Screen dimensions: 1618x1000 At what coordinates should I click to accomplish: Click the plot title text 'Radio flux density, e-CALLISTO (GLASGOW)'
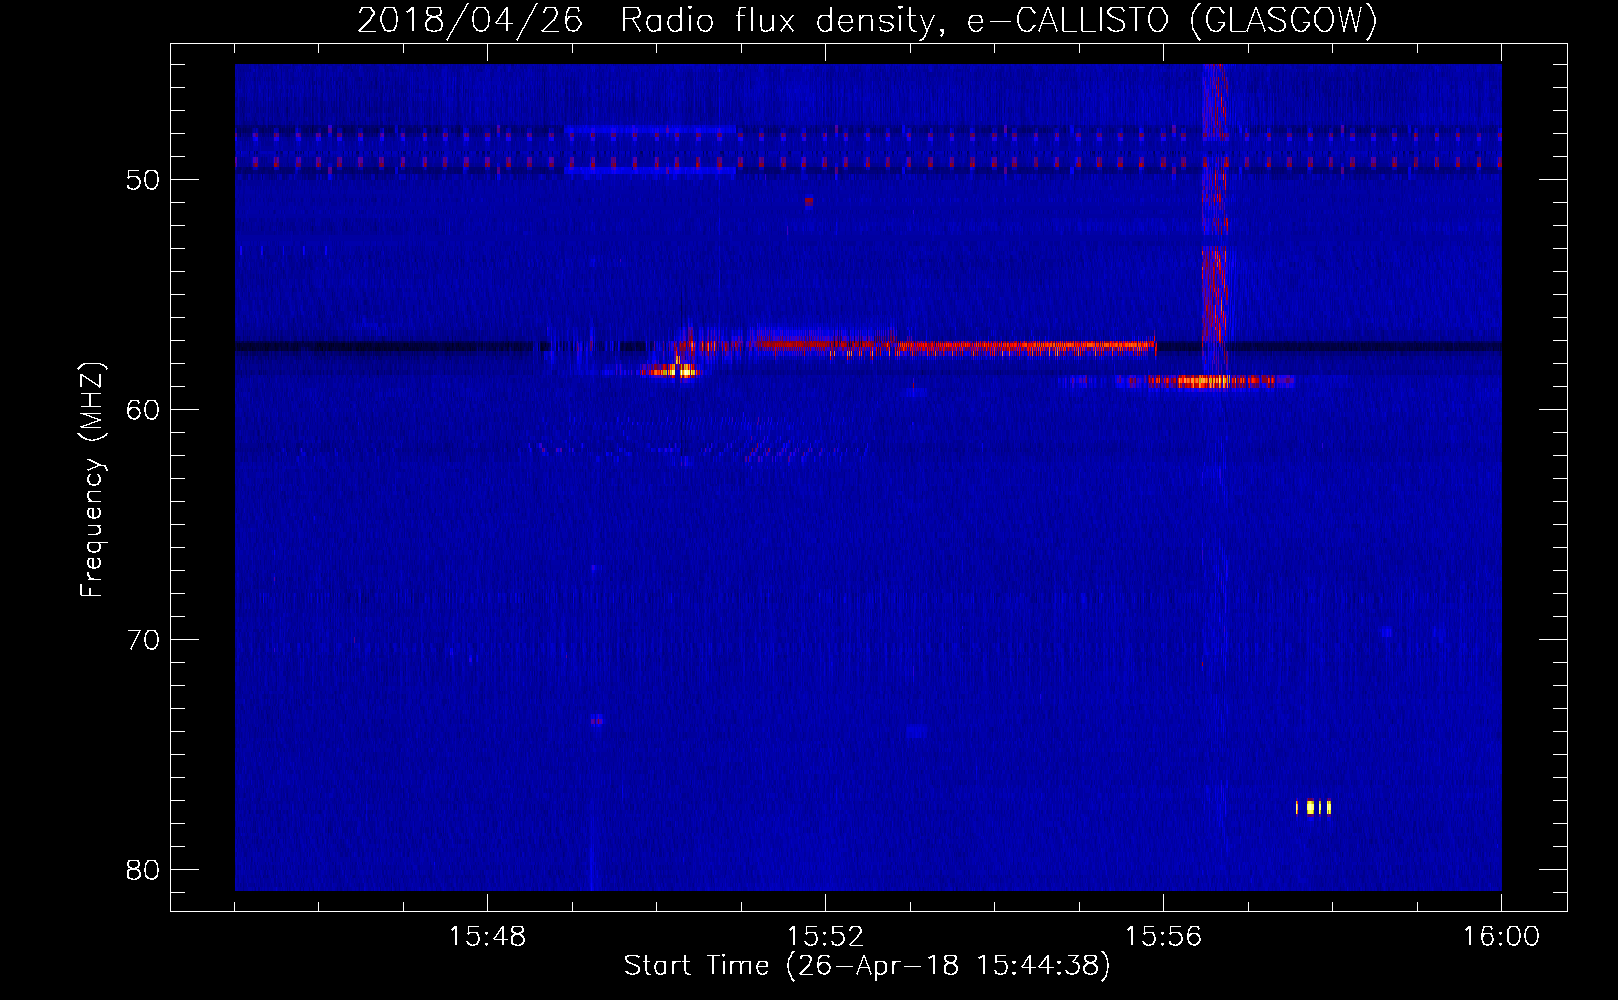coord(999,21)
